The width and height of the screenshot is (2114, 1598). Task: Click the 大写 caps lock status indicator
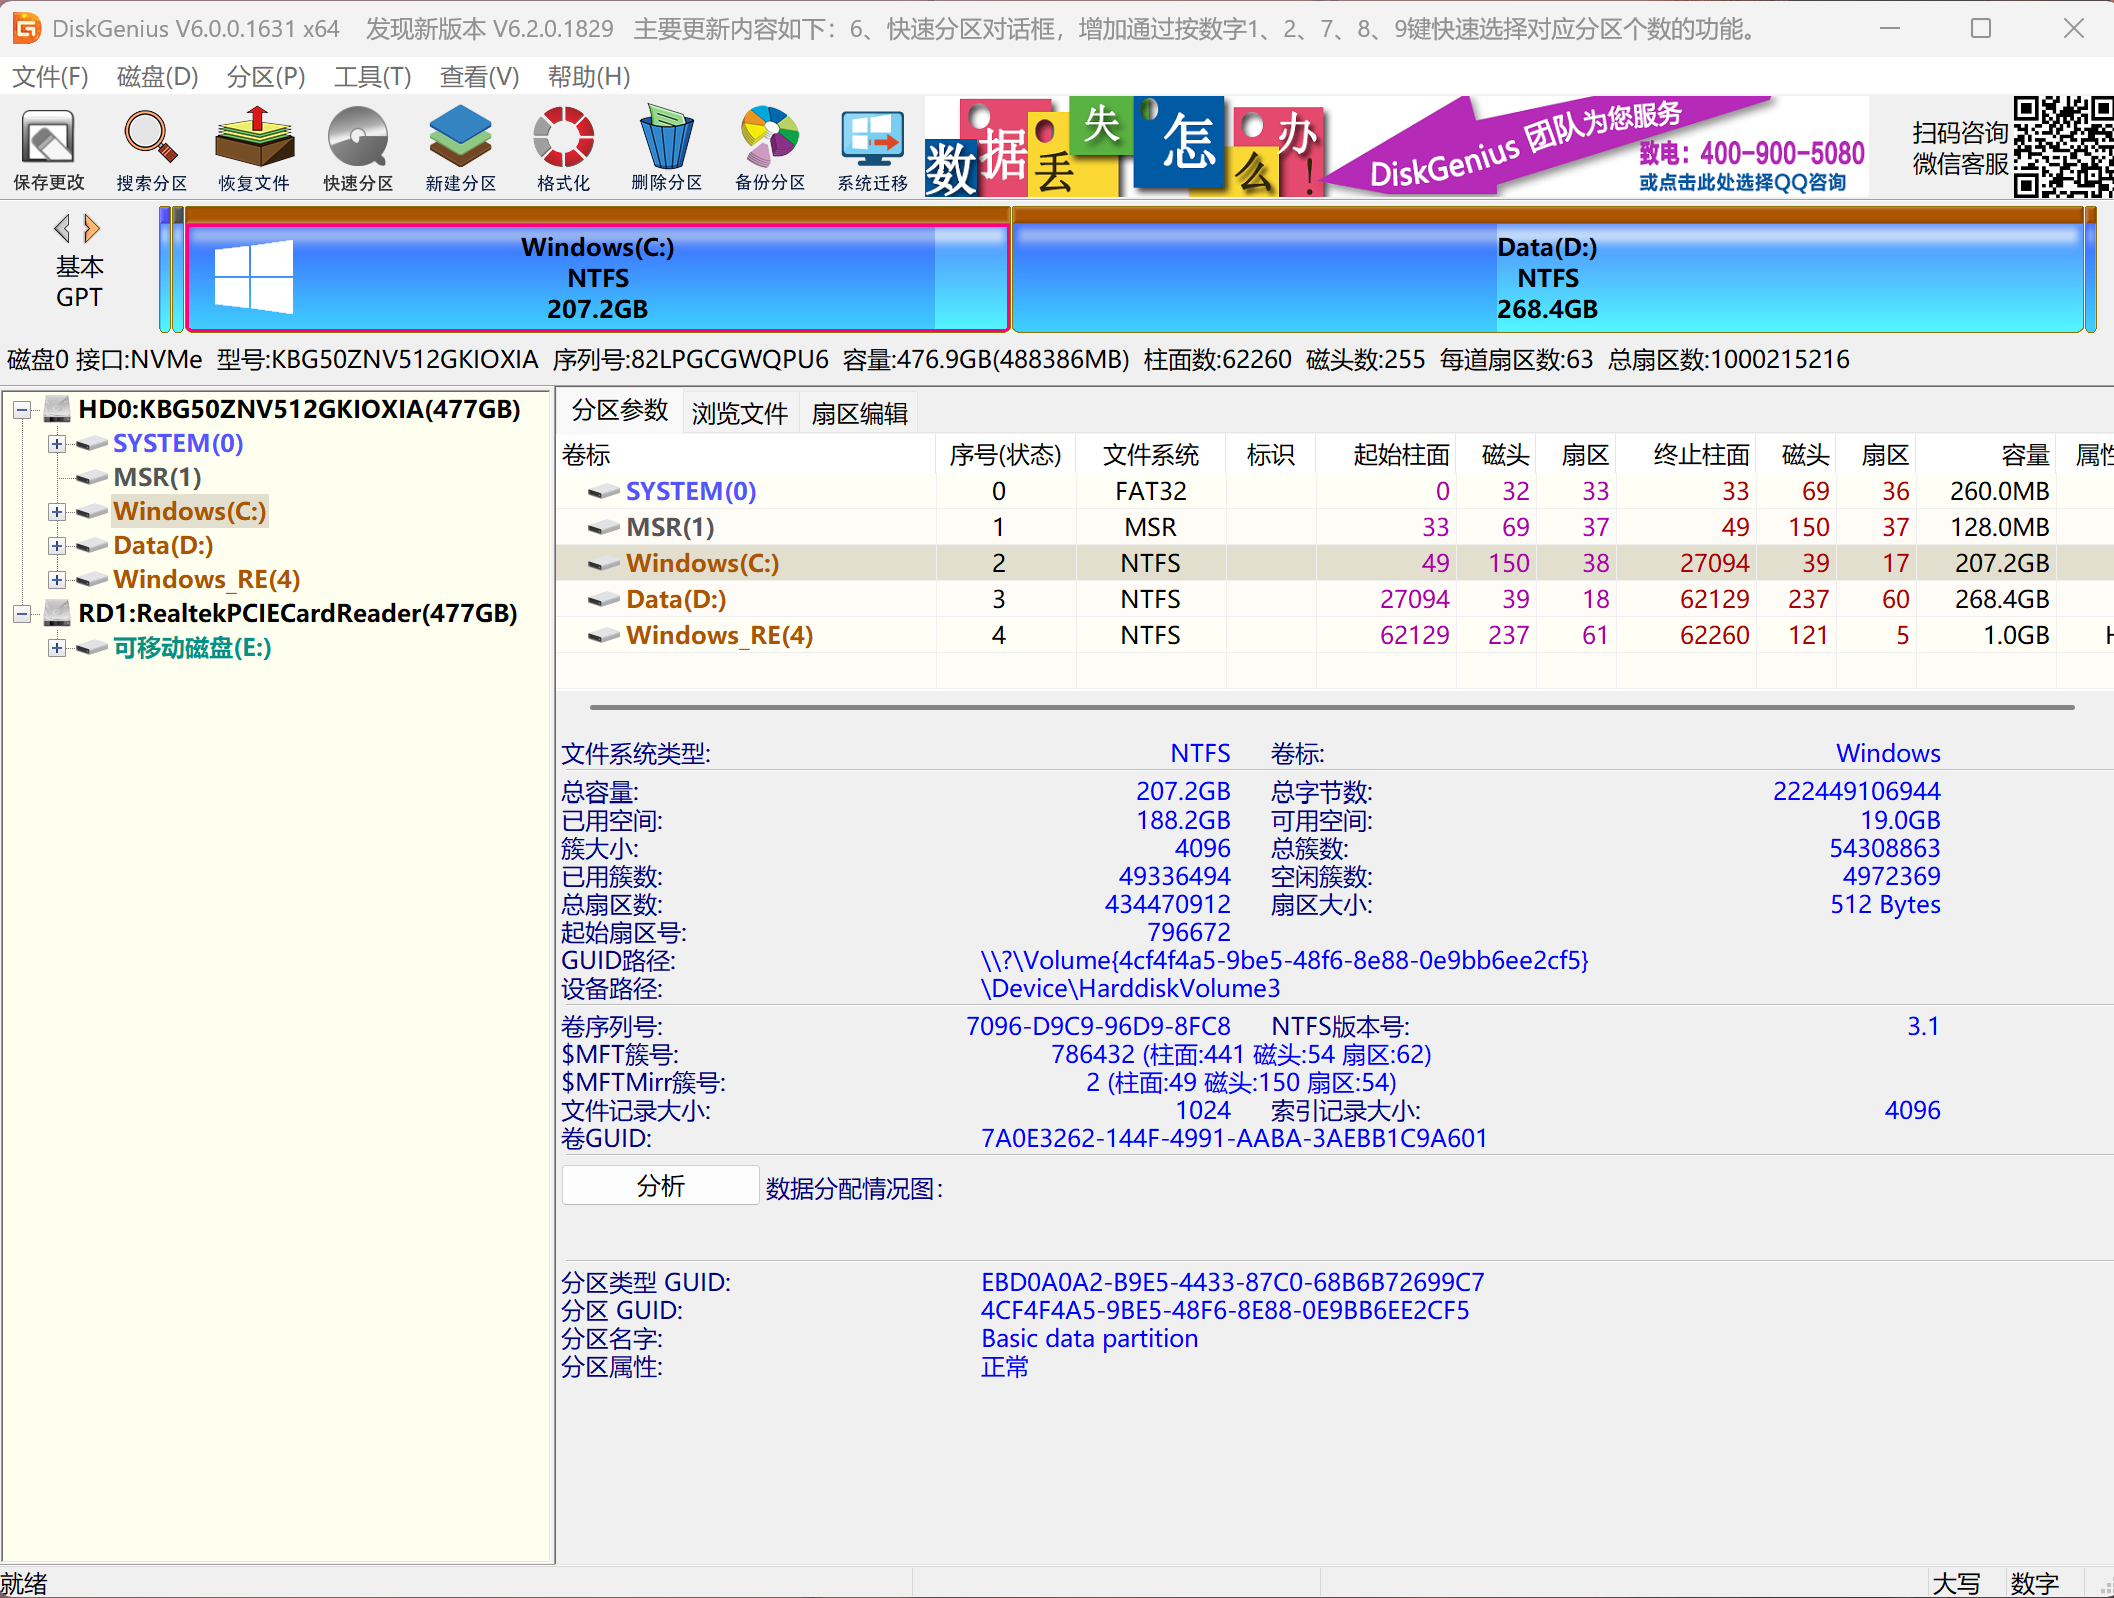click(1956, 1583)
